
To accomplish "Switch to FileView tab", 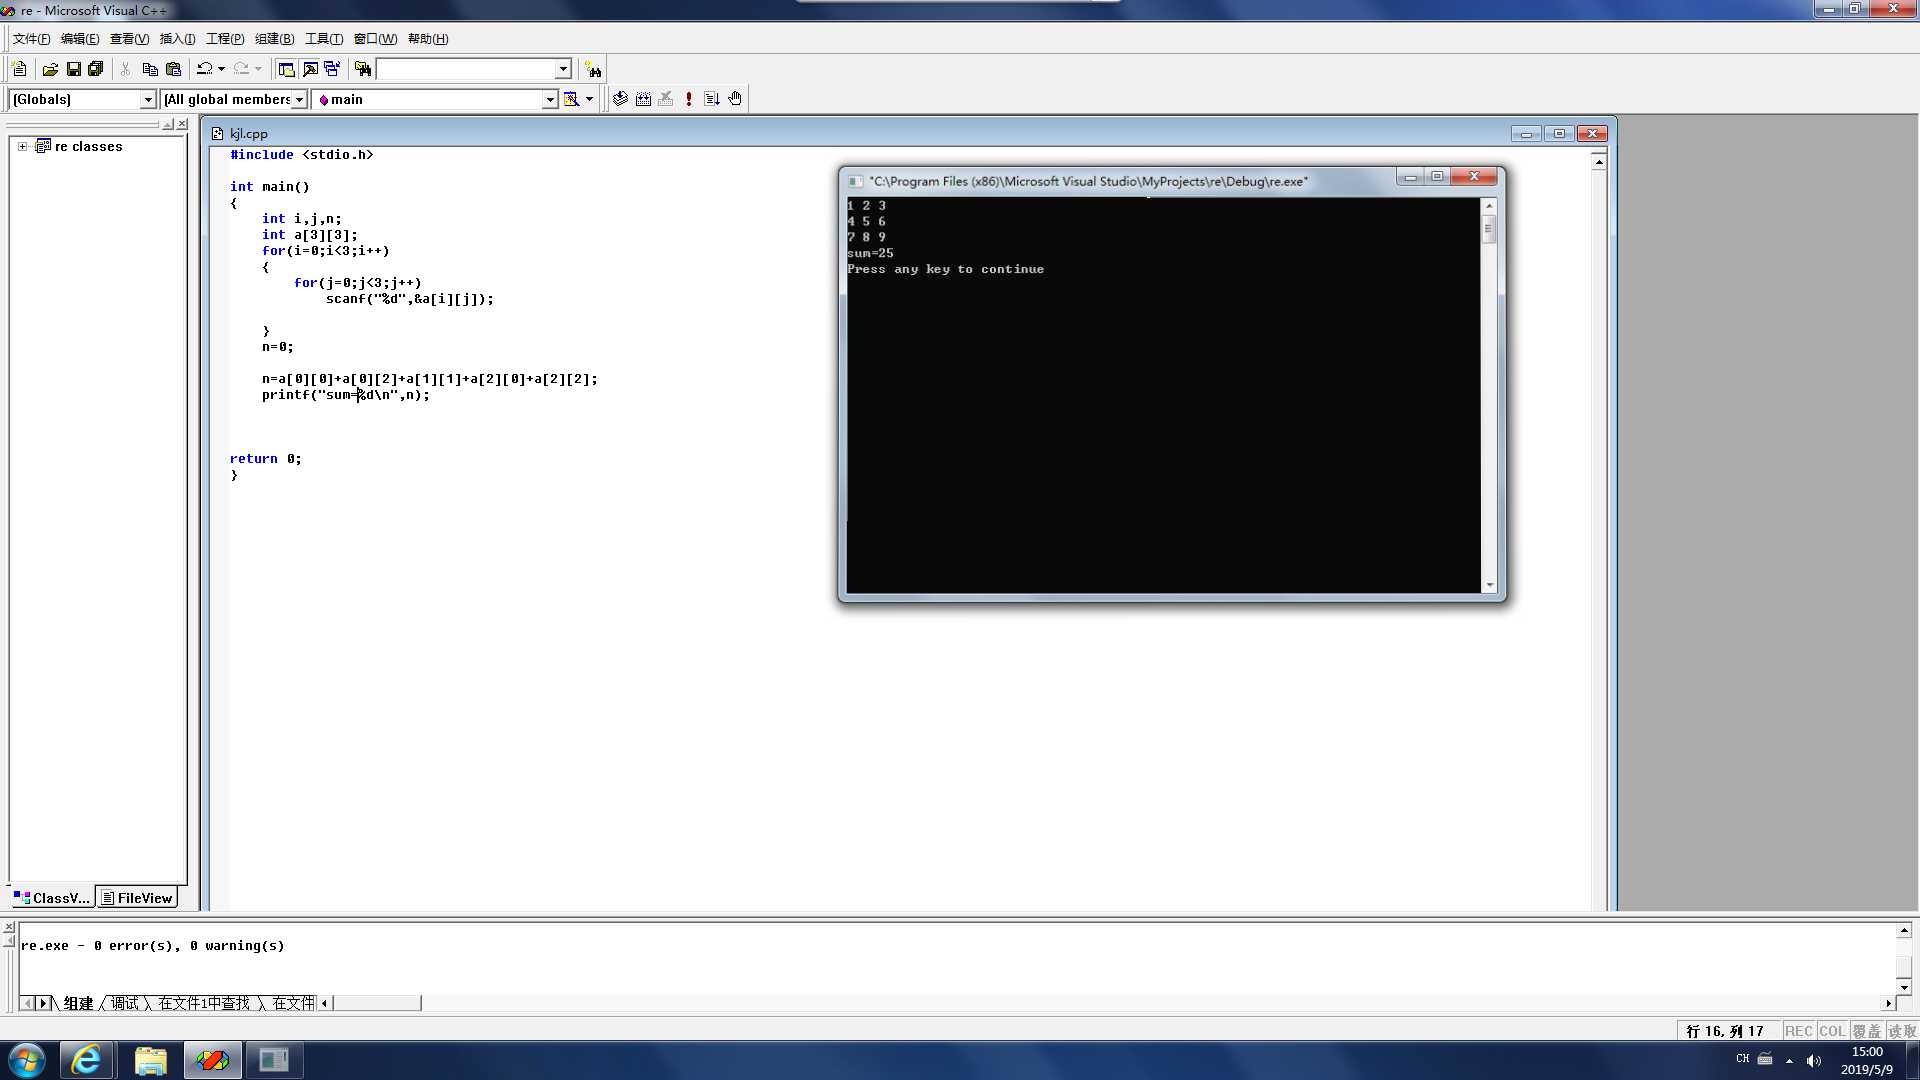I will point(137,898).
